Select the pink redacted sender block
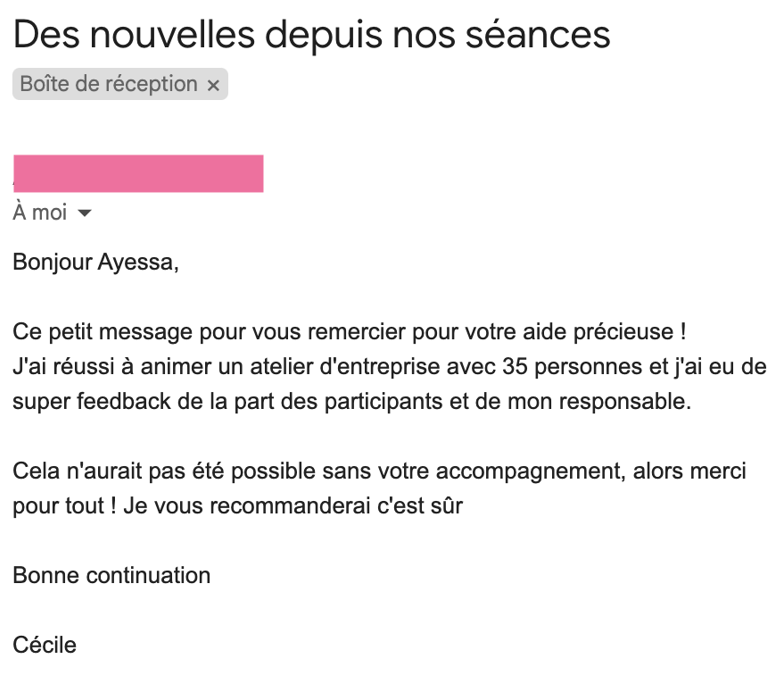768x684 pixels. pos(138,173)
